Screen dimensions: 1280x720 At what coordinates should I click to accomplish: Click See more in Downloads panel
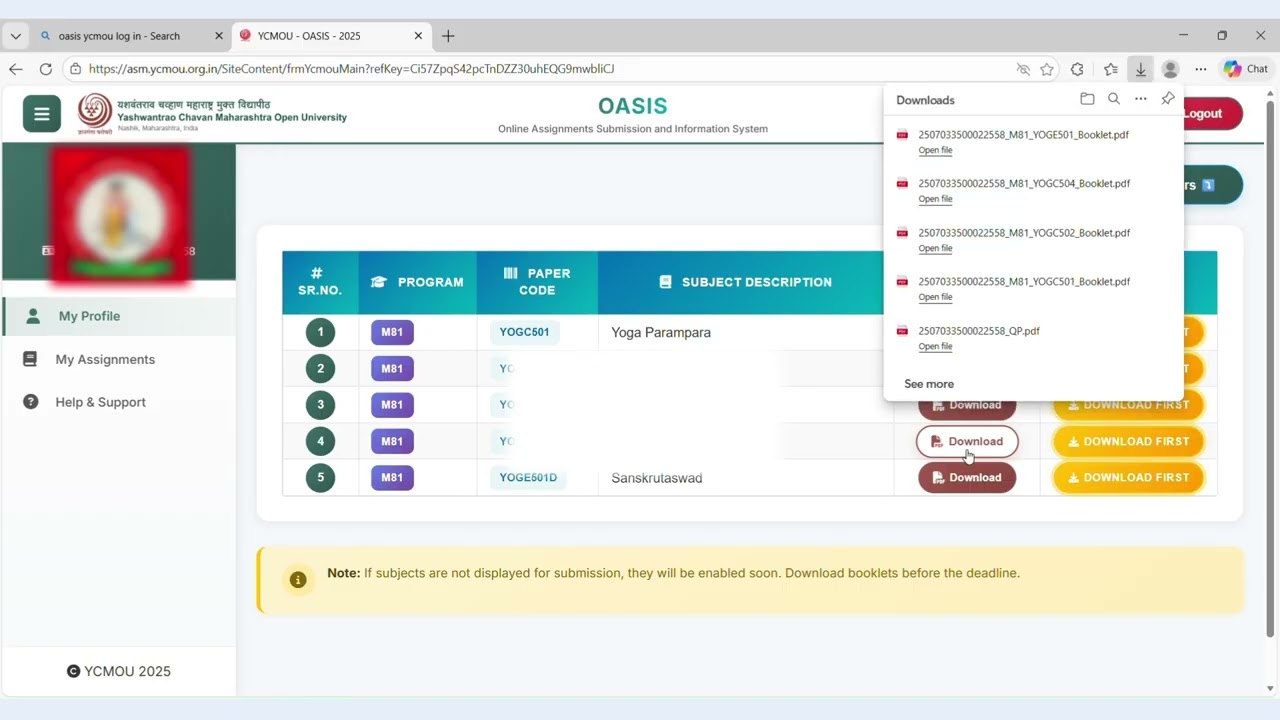coord(929,384)
